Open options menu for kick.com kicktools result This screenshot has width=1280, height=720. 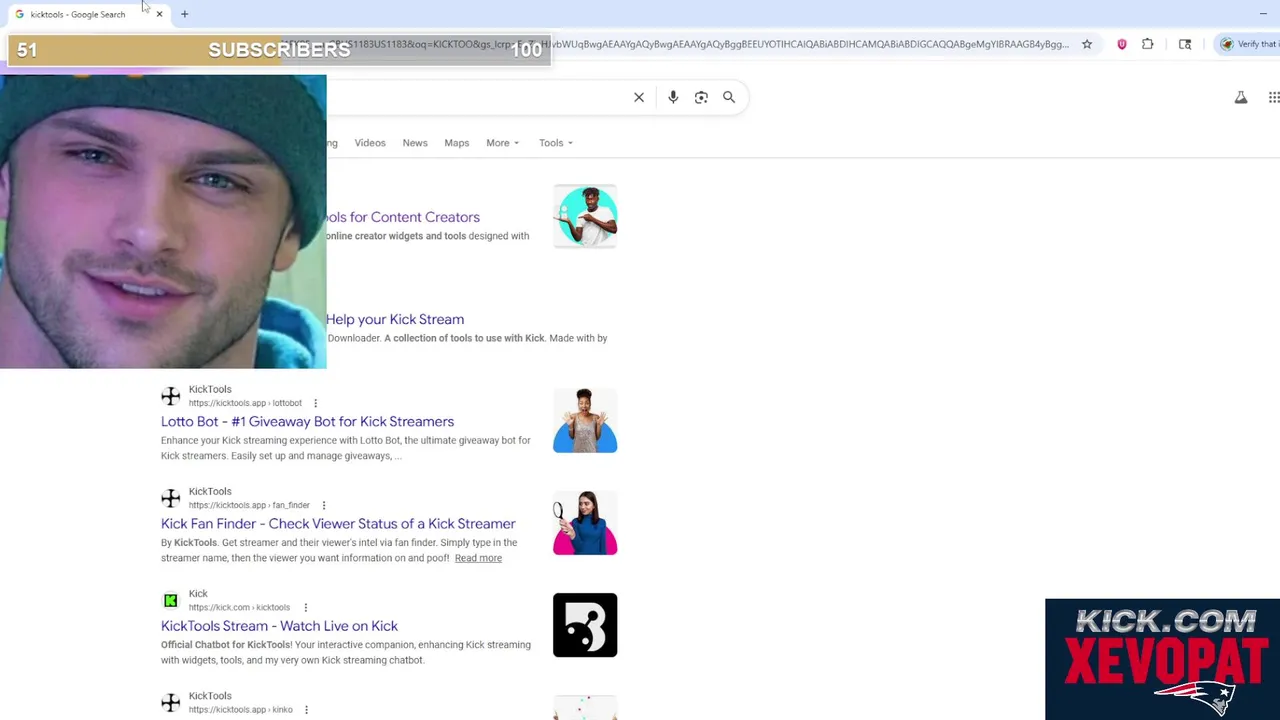click(x=305, y=607)
